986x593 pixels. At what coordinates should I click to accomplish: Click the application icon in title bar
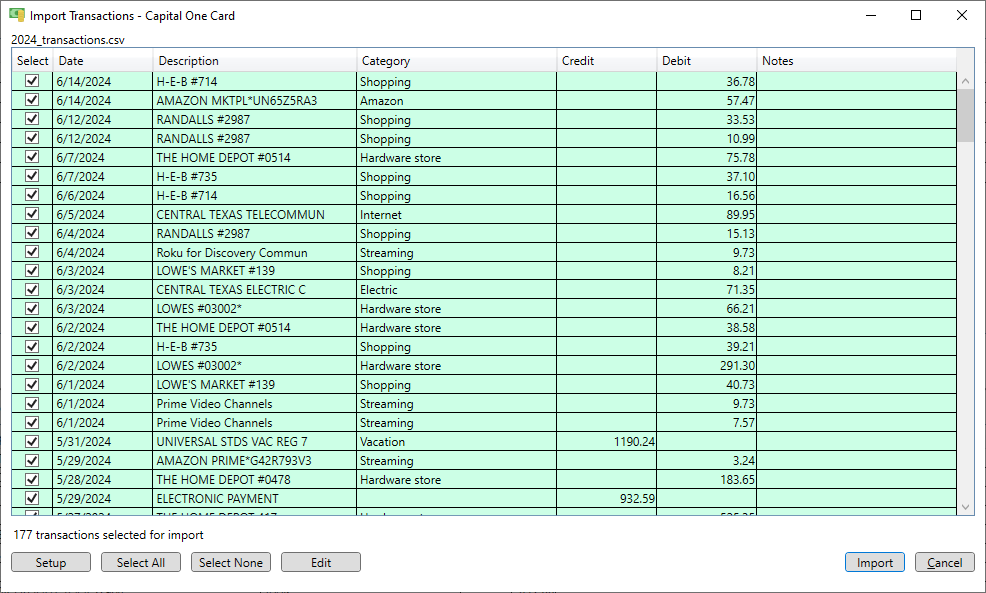click(x=17, y=15)
